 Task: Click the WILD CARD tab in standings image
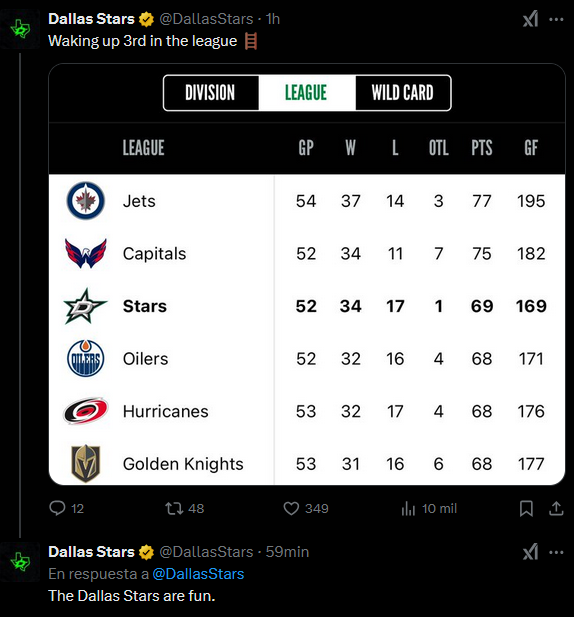[x=402, y=93]
